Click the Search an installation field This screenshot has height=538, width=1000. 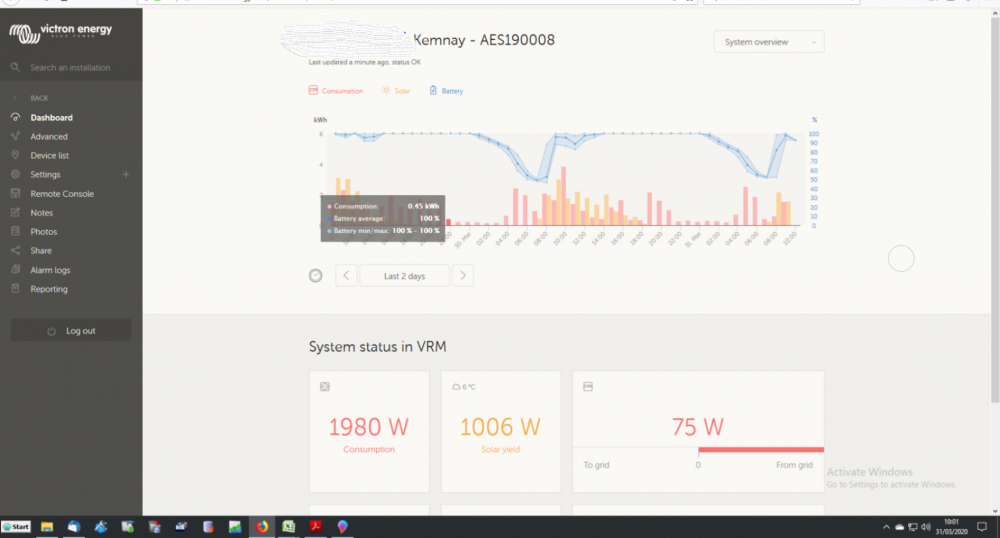tap(70, 68)
